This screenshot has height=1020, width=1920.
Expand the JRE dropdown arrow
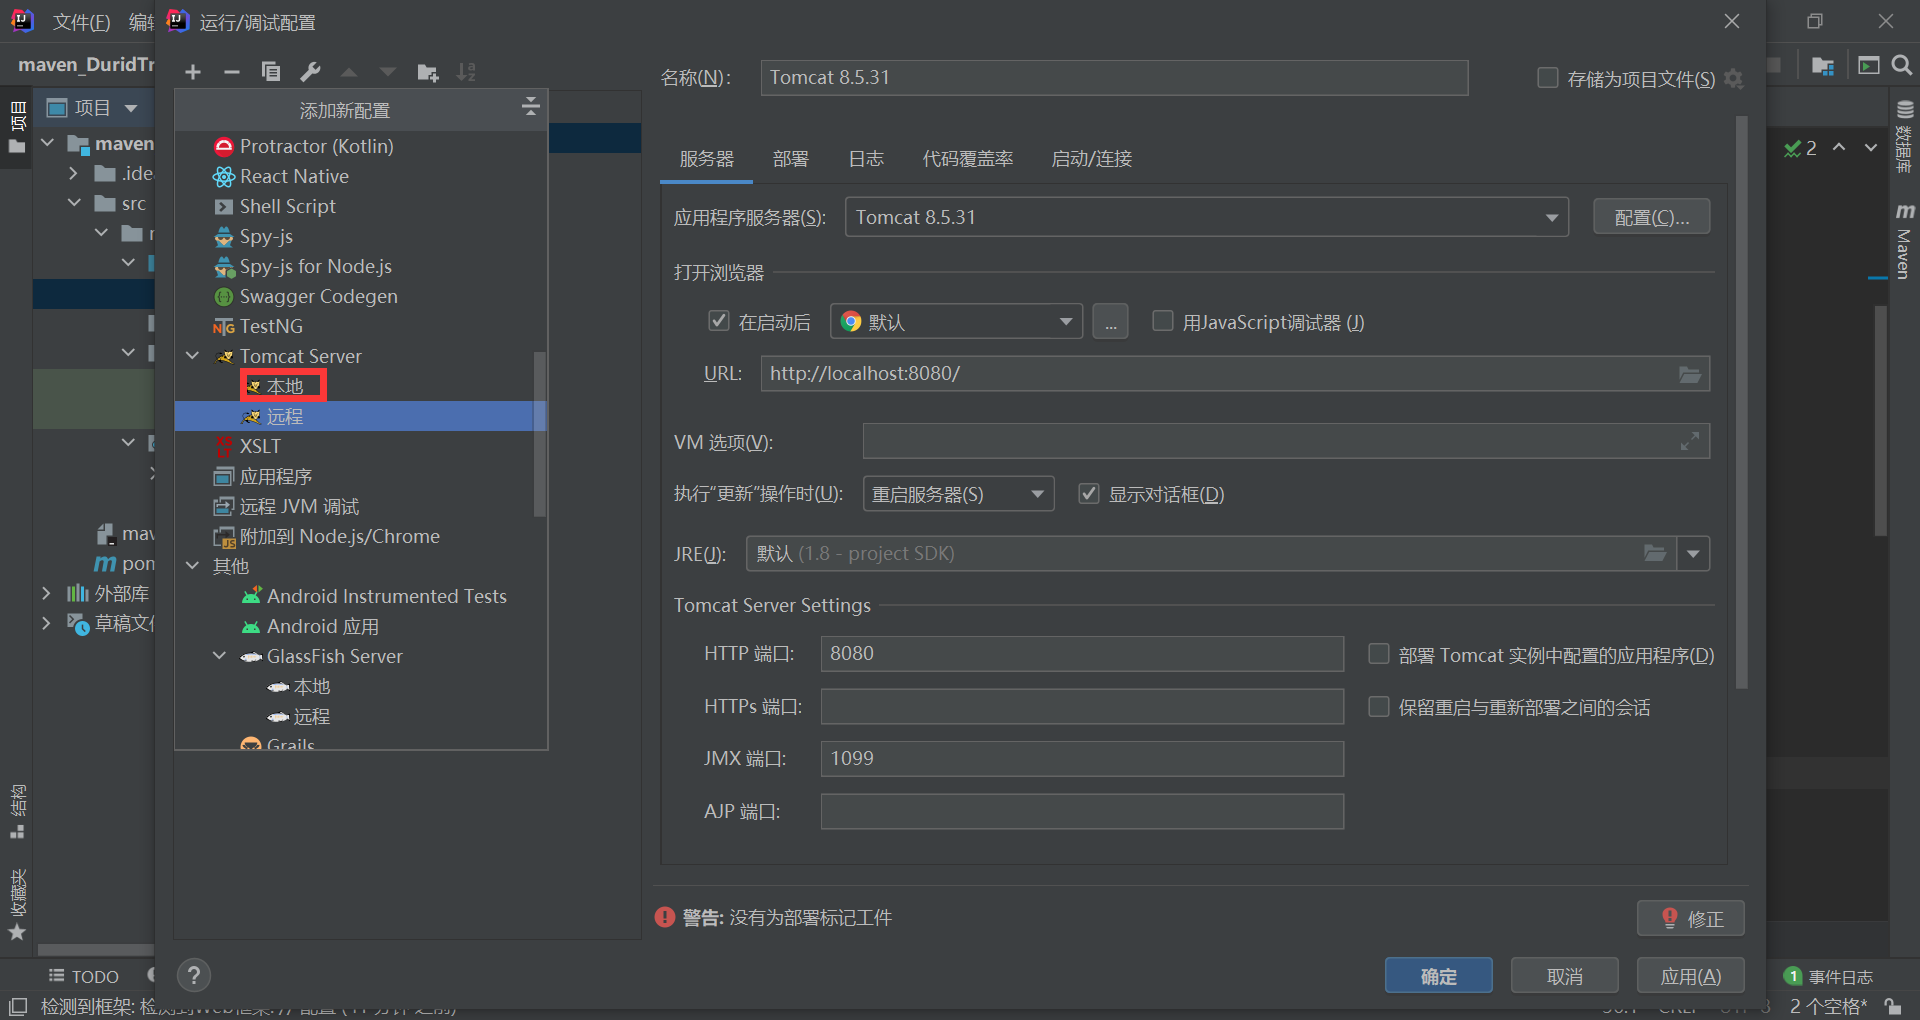pyautogui.click(x=1693, y=554)
